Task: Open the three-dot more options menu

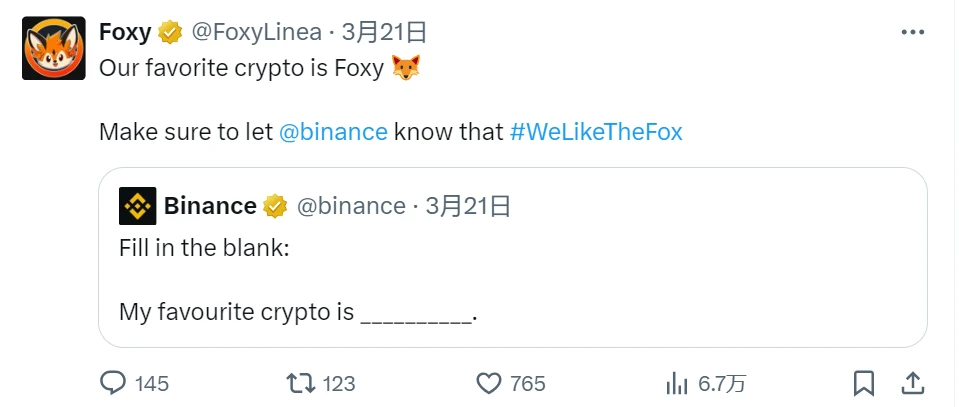Action: [912, 32]
